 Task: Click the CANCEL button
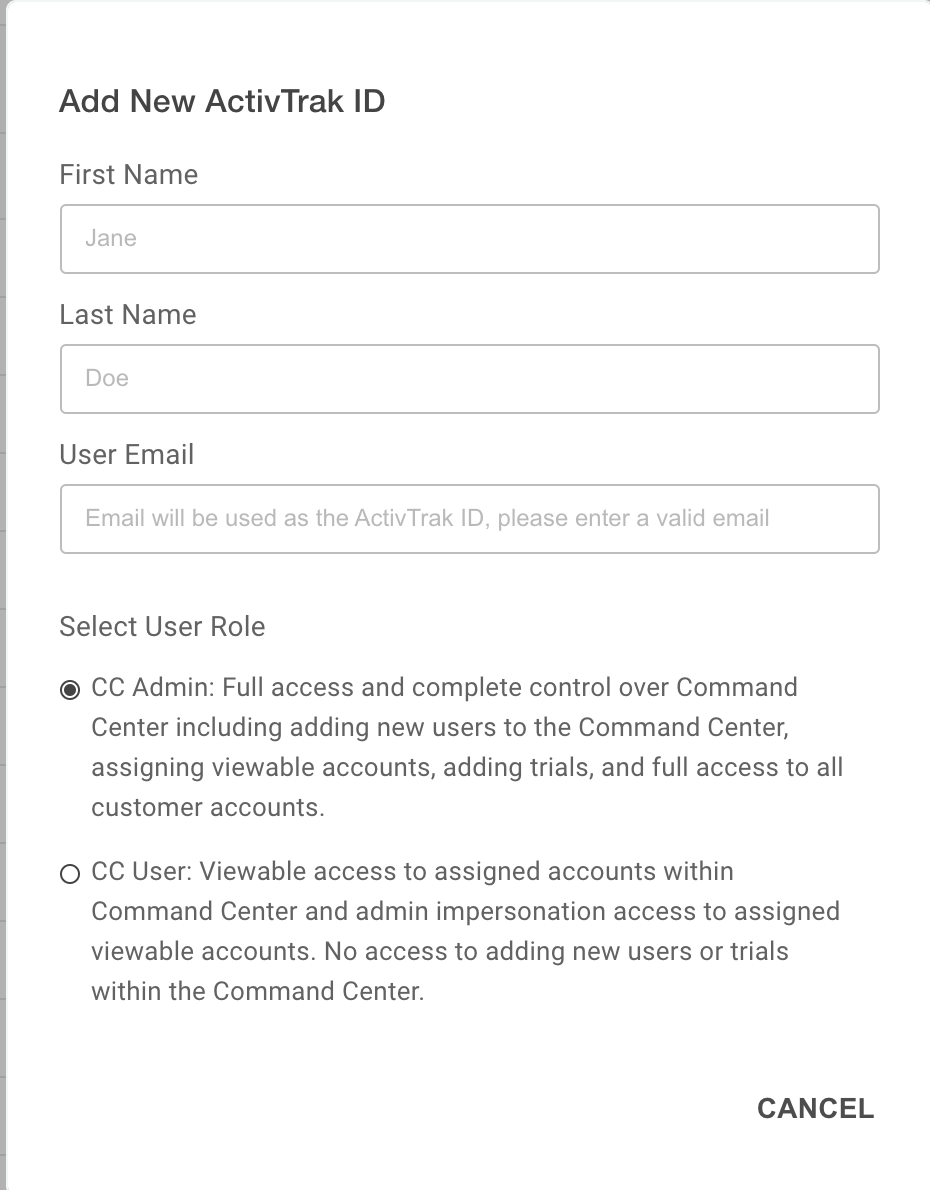815,1108
